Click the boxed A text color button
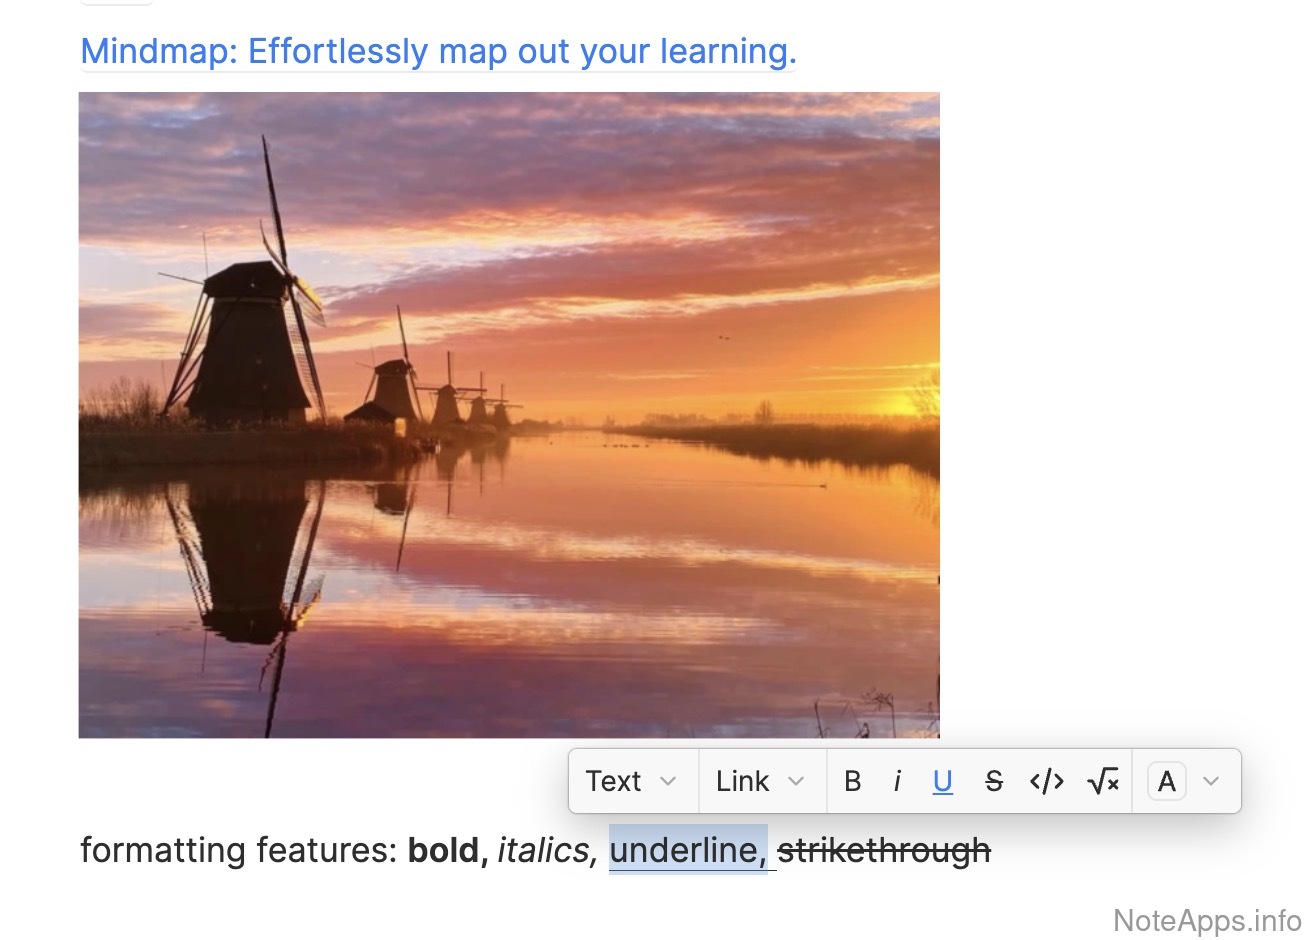1304x940 pixels. (1166, 781)
